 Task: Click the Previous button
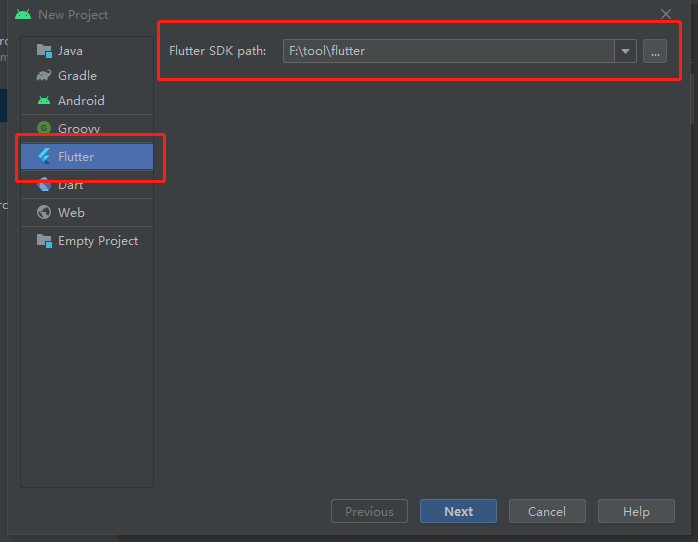click(369, 511)
